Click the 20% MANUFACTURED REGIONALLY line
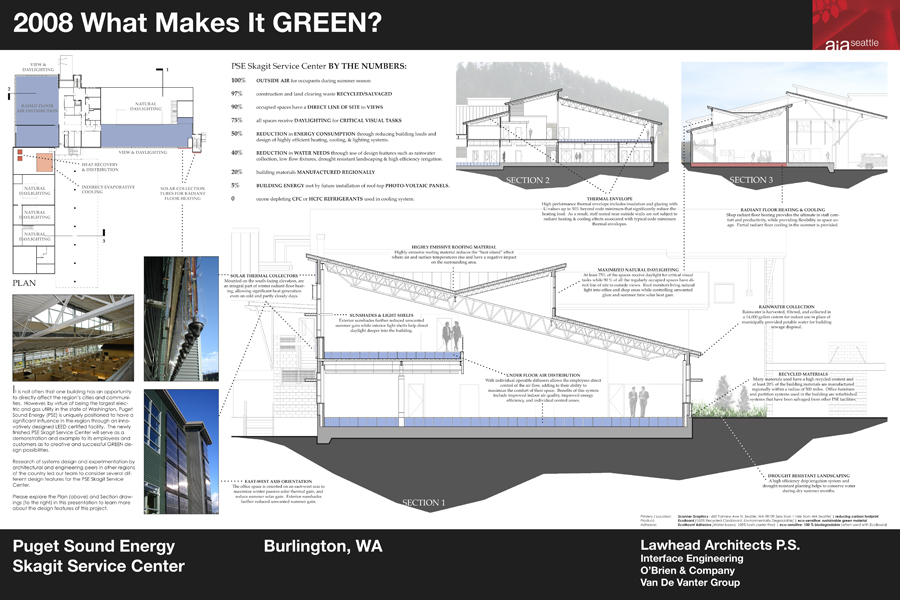Viewport: 900px width, 600px height. [303, 172]
